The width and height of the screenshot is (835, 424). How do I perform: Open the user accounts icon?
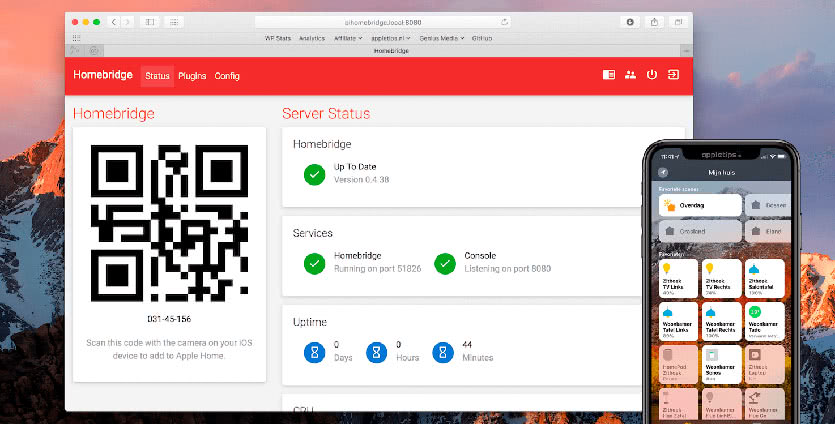(x=630, y=75)
